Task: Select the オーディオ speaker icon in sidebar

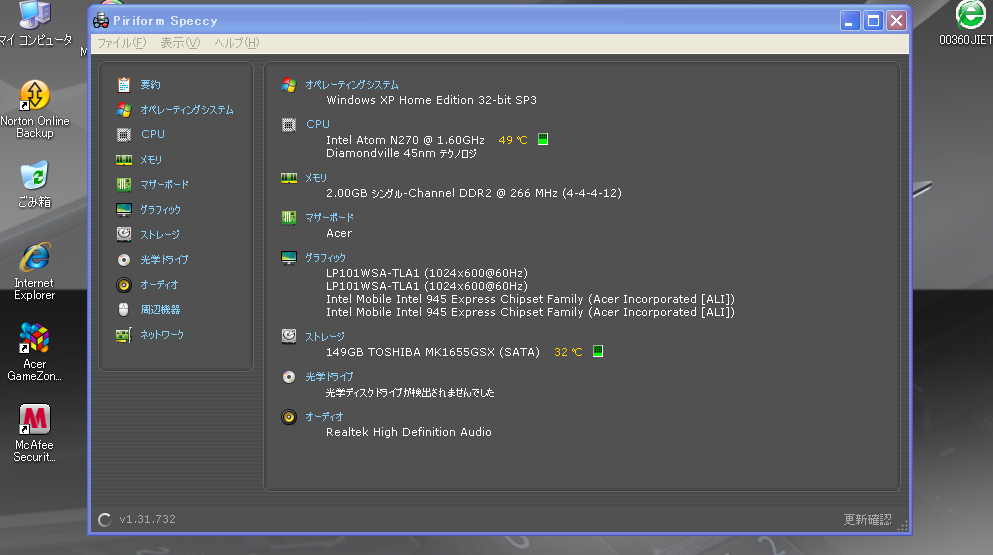Action: coord(123,284)
